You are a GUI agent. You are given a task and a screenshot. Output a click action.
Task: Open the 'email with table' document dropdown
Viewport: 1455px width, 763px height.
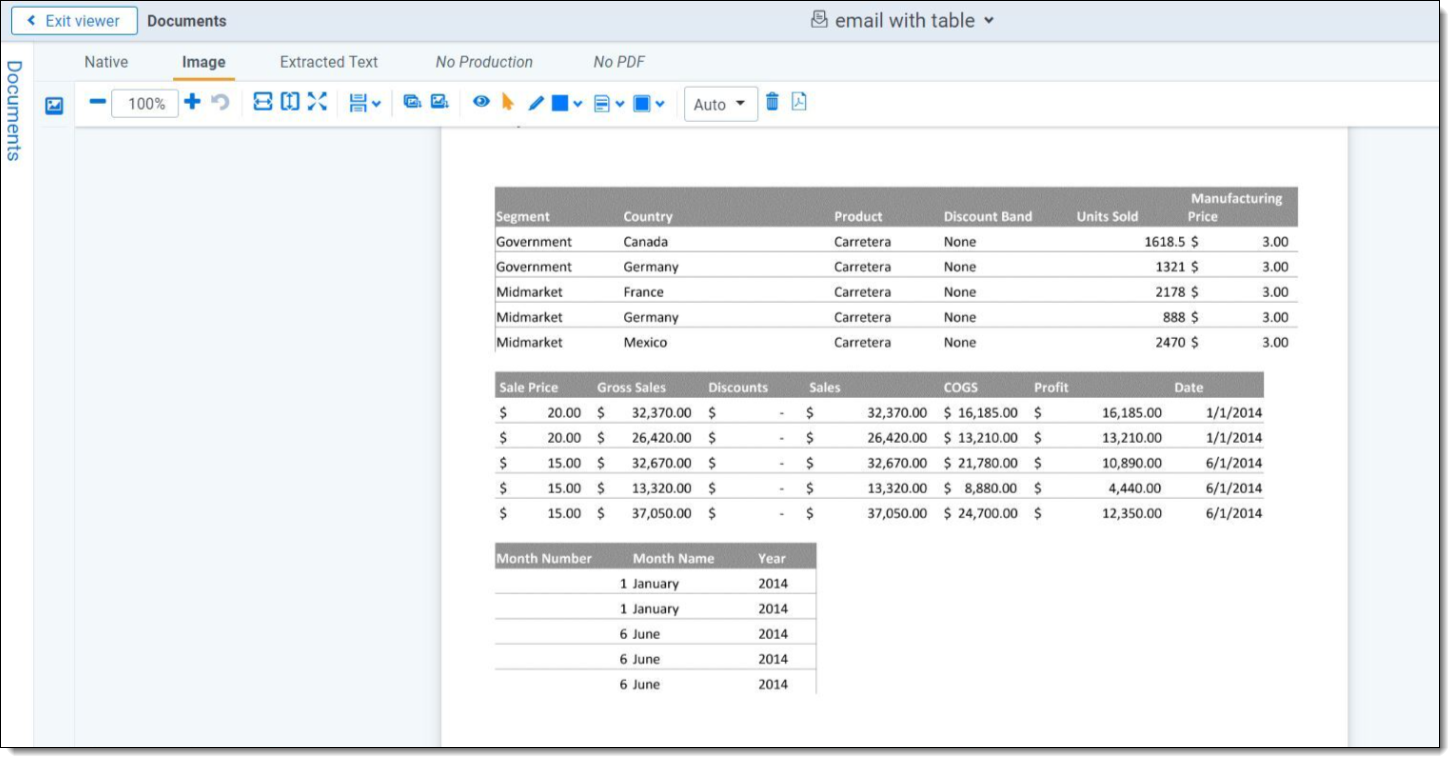point(904,20)
